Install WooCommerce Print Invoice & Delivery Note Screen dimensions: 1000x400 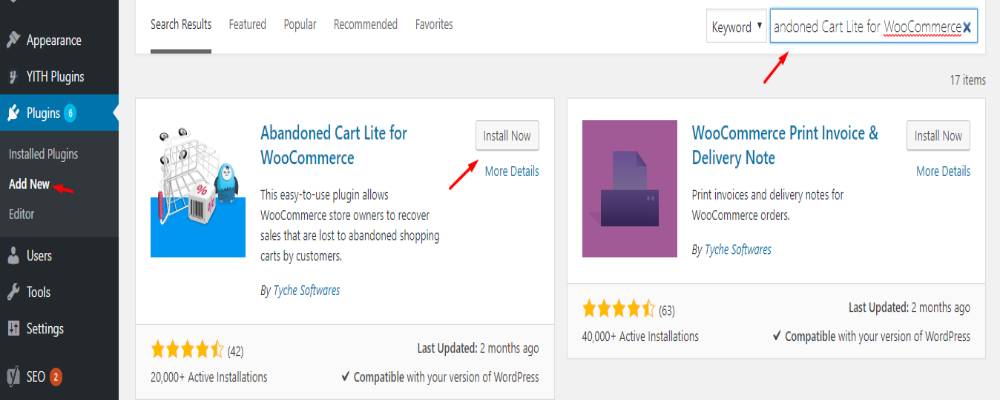tap(938, 136)
